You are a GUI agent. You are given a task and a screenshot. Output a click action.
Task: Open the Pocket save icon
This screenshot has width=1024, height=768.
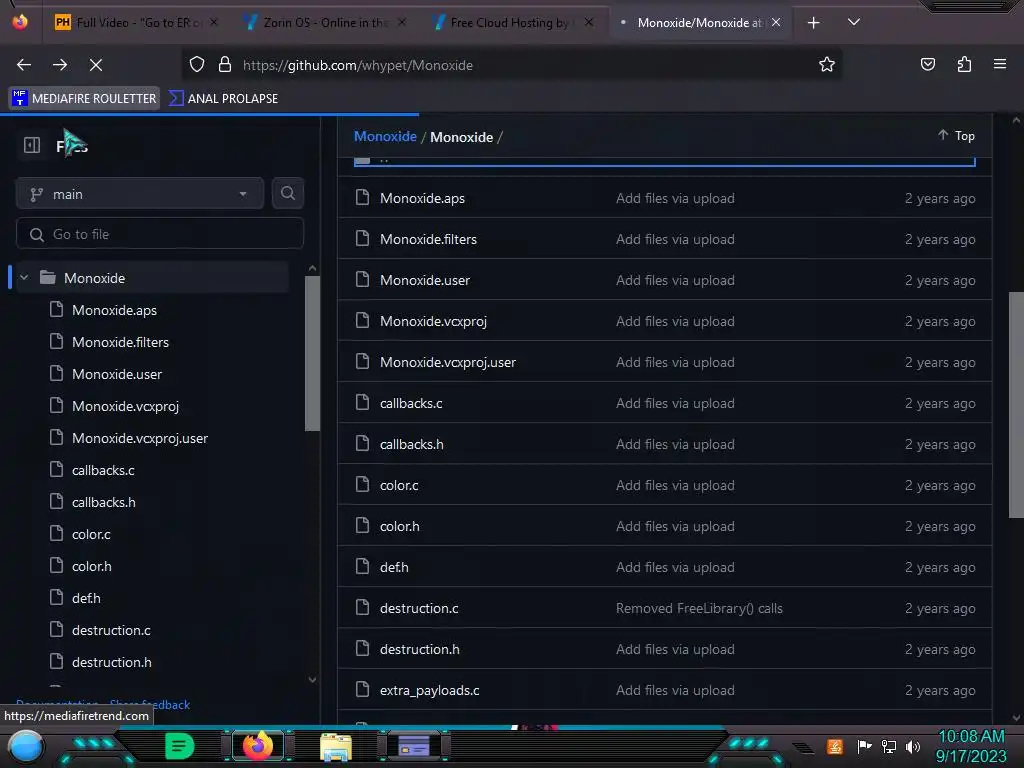point(927,65)
